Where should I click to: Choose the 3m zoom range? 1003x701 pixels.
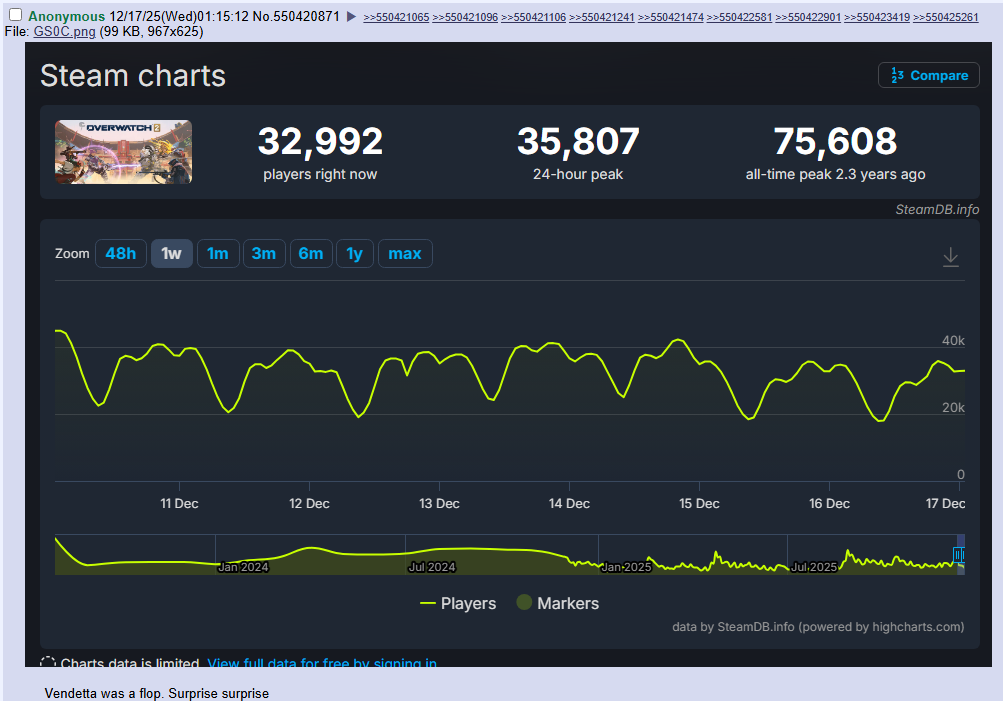[x=264, y=254]
